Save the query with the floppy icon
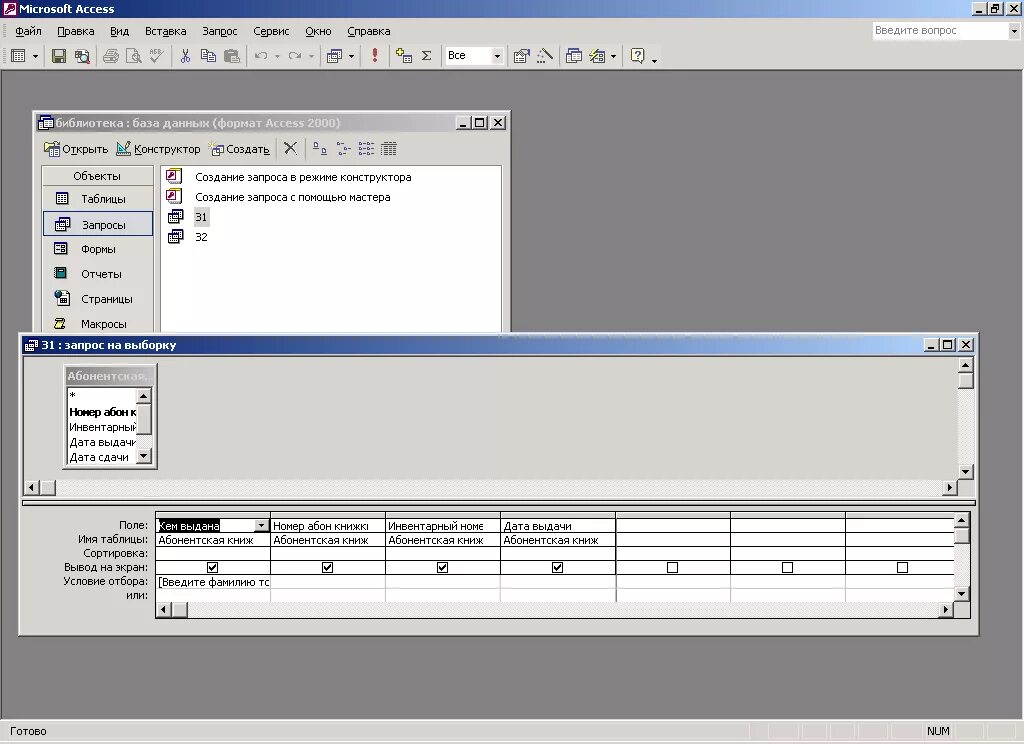 pos(59,56)
